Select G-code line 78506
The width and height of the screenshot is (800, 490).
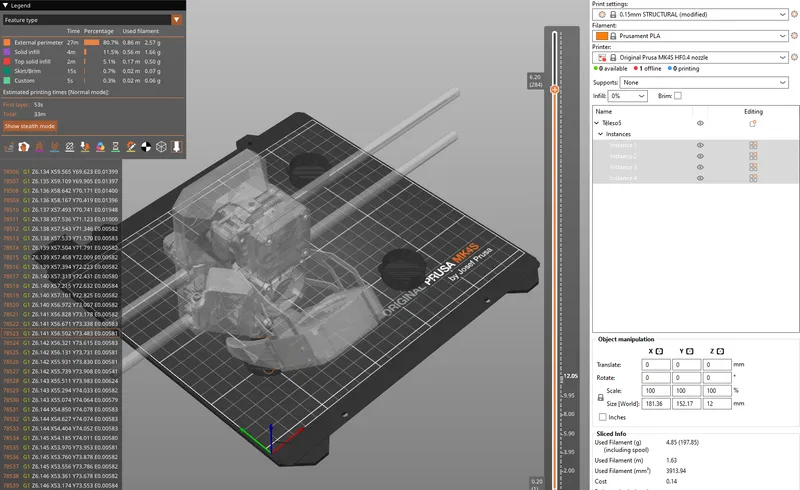click(x=60, y=172)
